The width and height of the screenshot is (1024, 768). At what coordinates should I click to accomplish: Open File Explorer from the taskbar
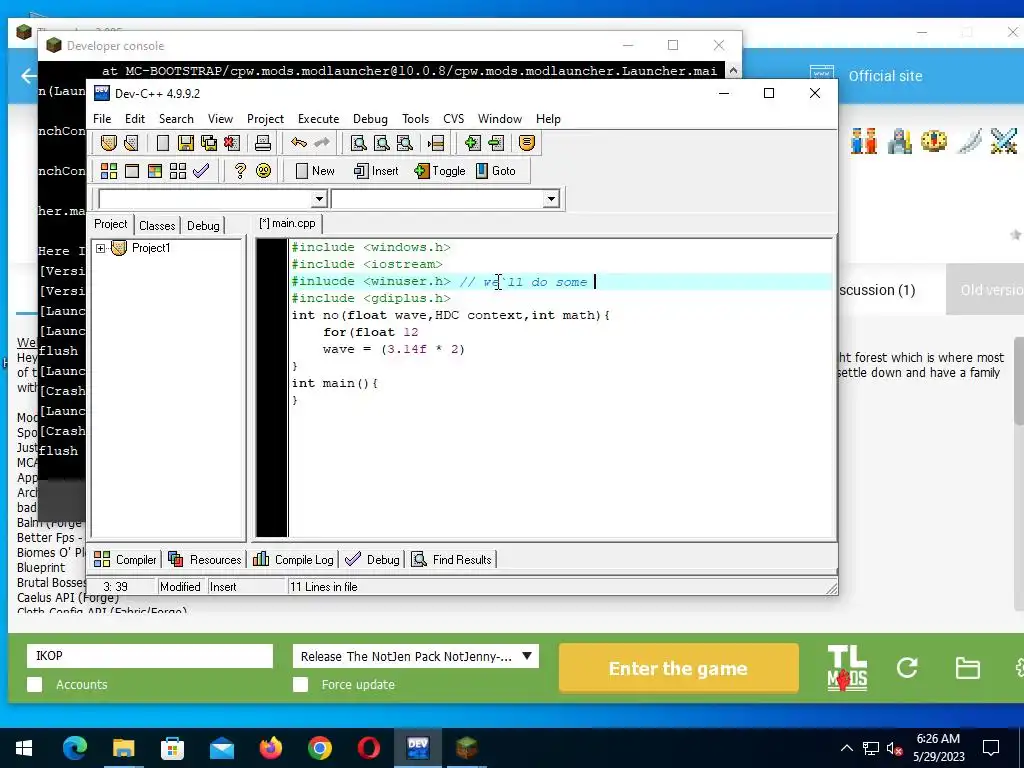(123, 748)
